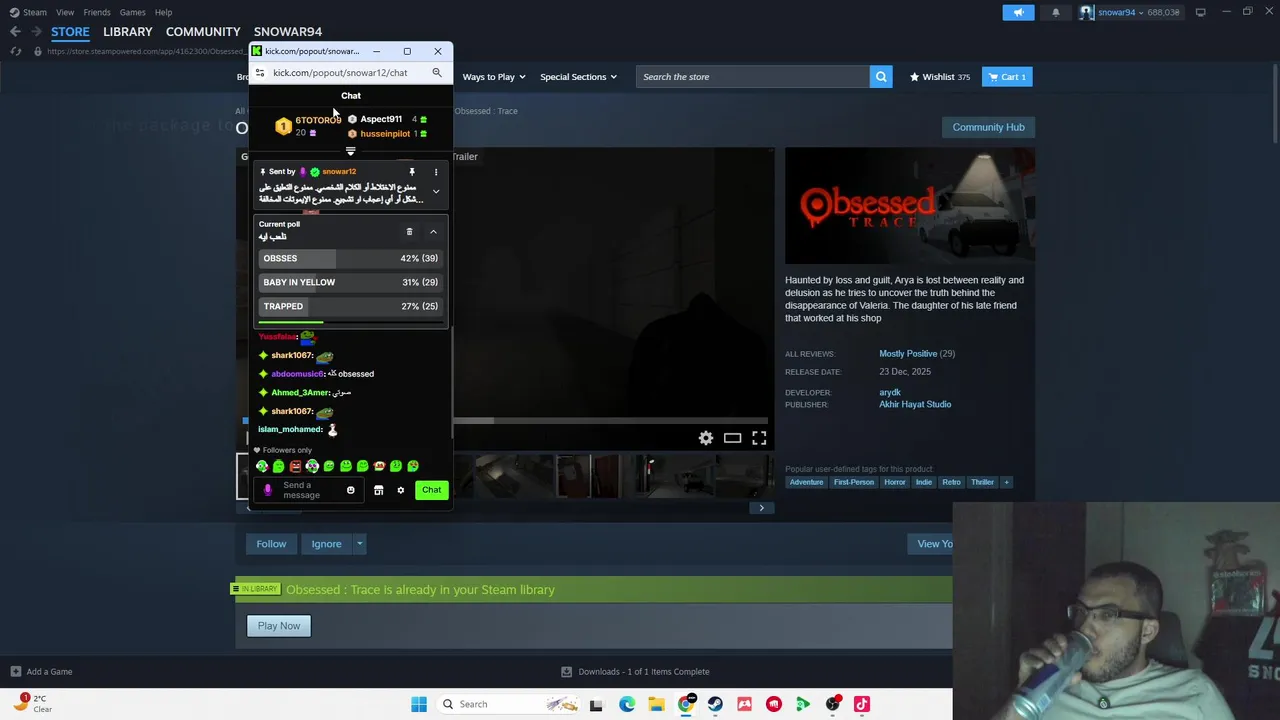
Task: Vote for TRAPPED poll option
Action: pos(350,306)
